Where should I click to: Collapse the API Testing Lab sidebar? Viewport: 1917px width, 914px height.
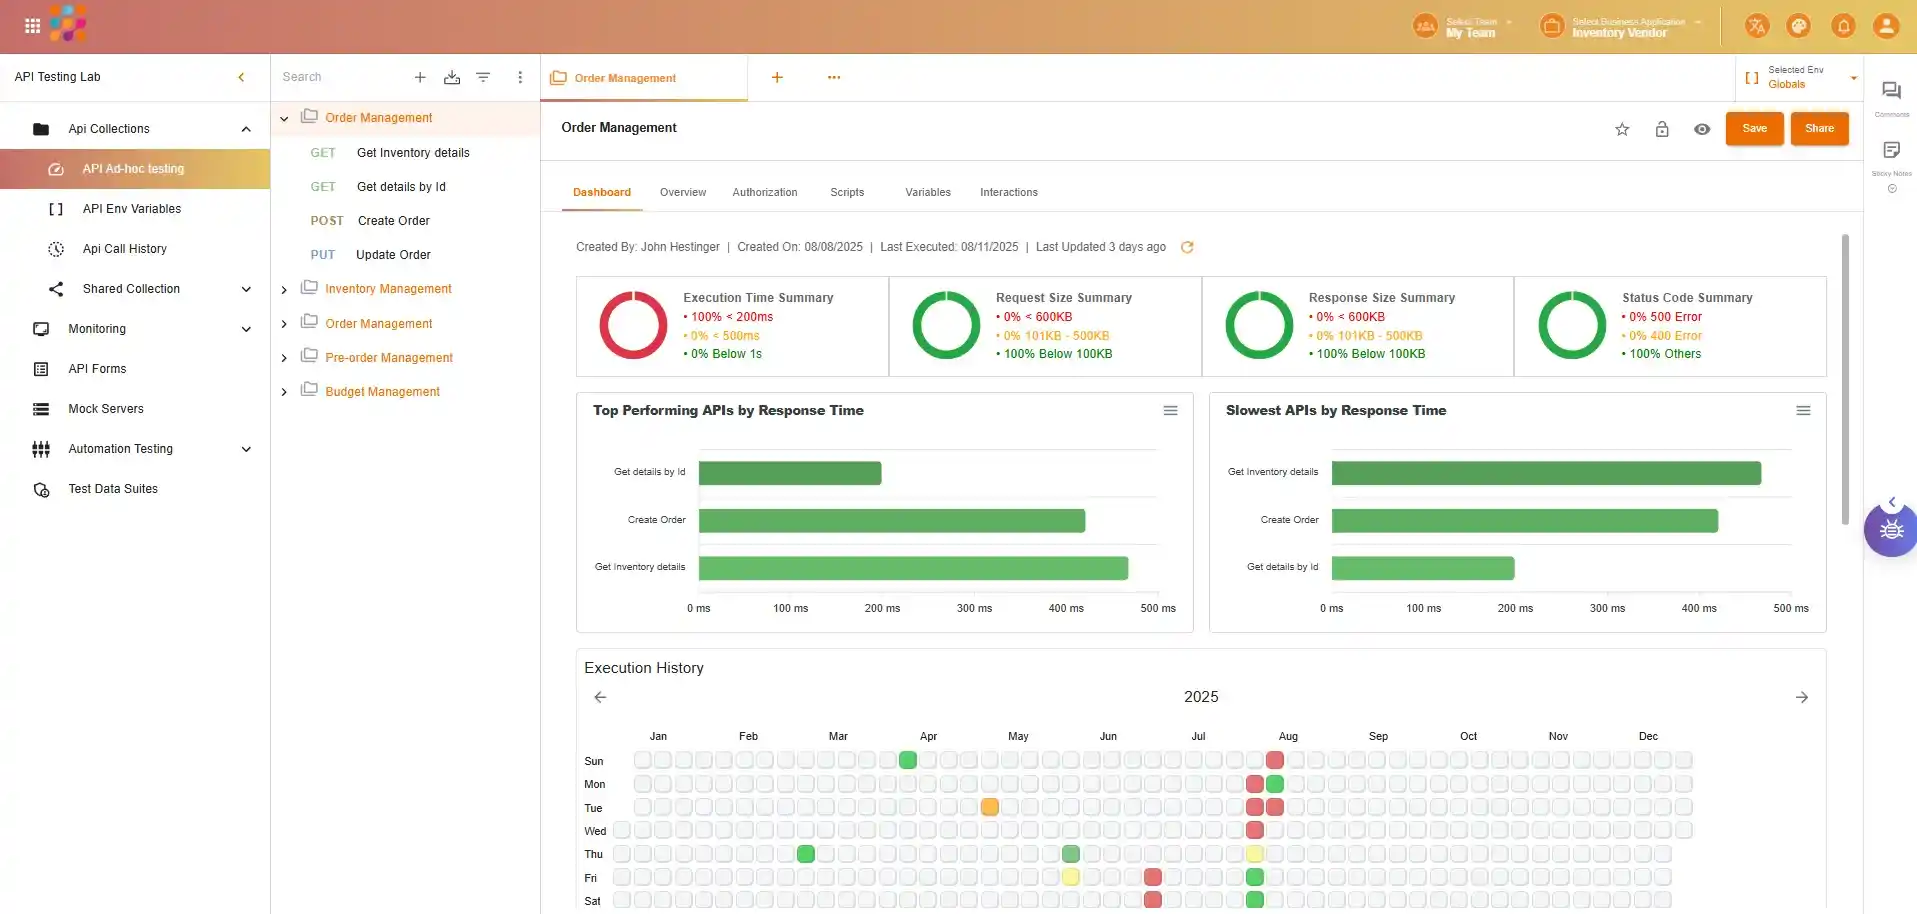click(241, 77)
